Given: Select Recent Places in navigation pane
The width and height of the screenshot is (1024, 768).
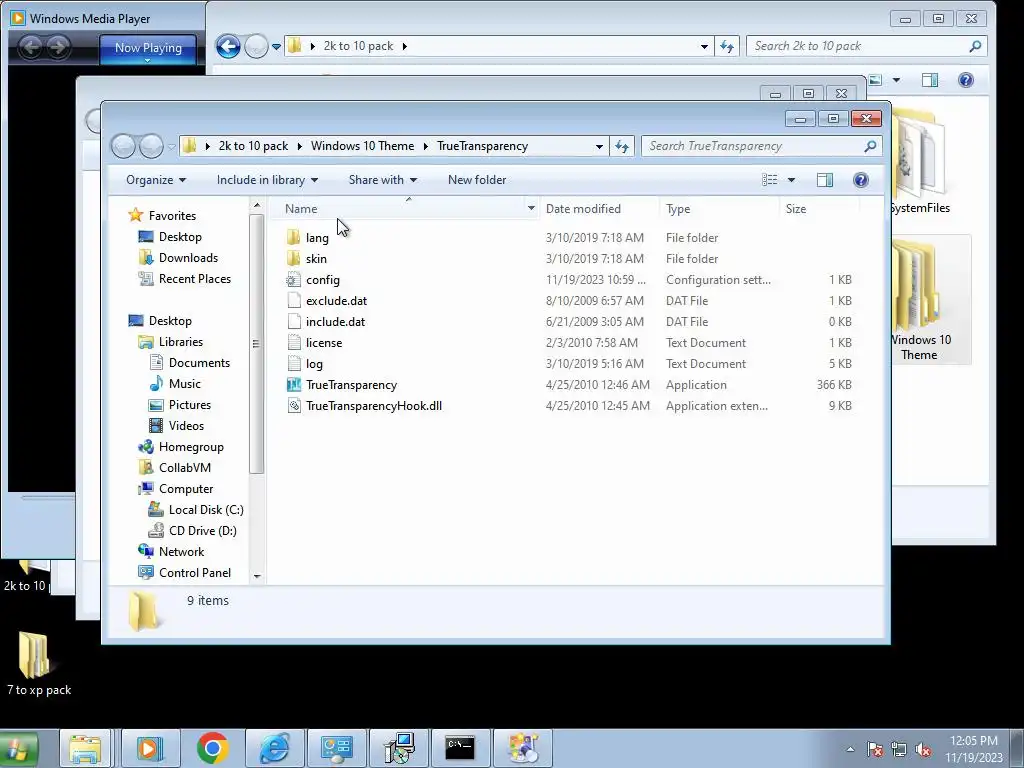Looking at the screenshot, I should (195, 279).
